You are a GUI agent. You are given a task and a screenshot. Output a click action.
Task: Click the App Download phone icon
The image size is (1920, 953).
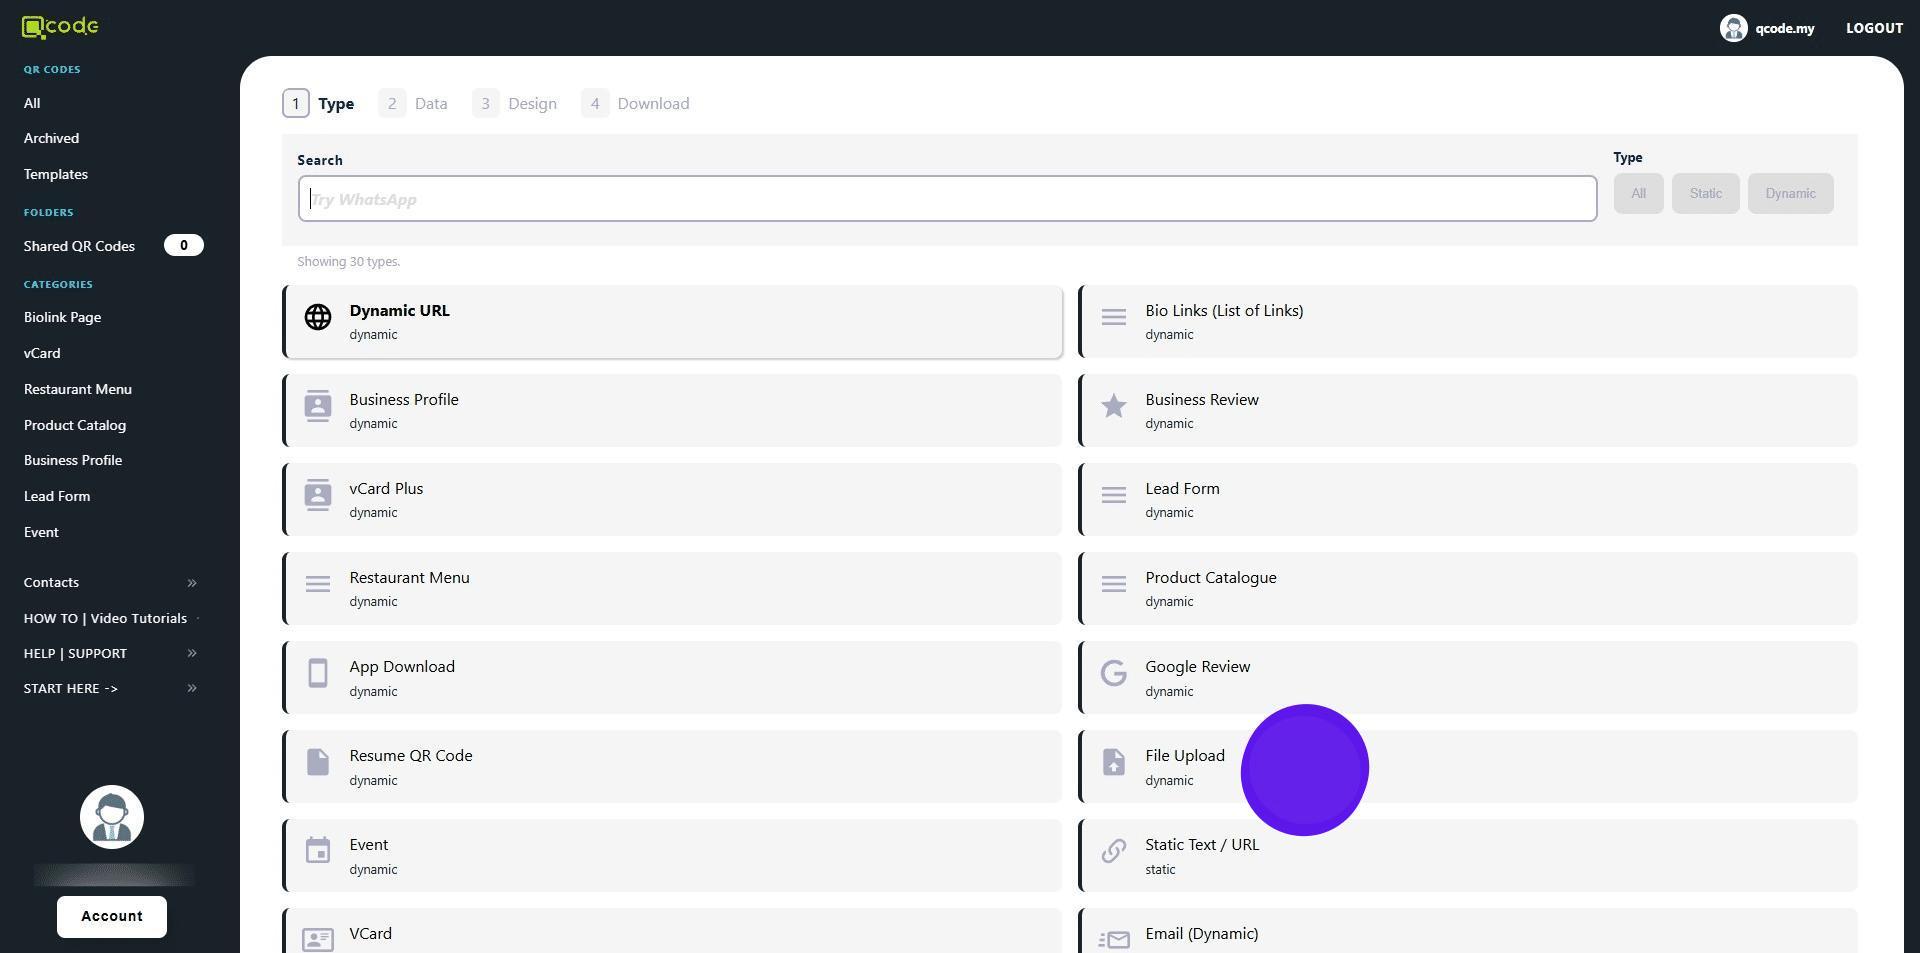pyautogui.click(x=318, y=673)
